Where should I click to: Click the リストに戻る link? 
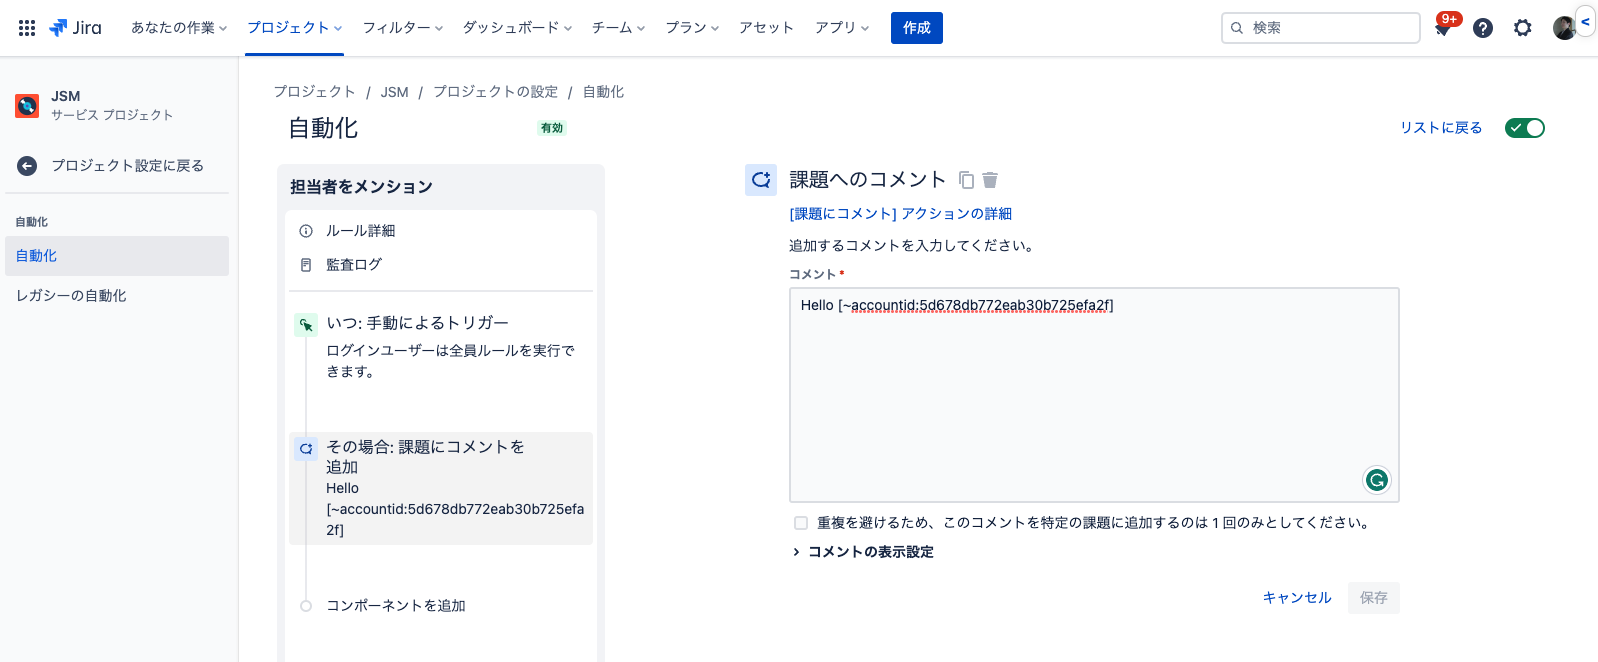[x=1441, y=128]
